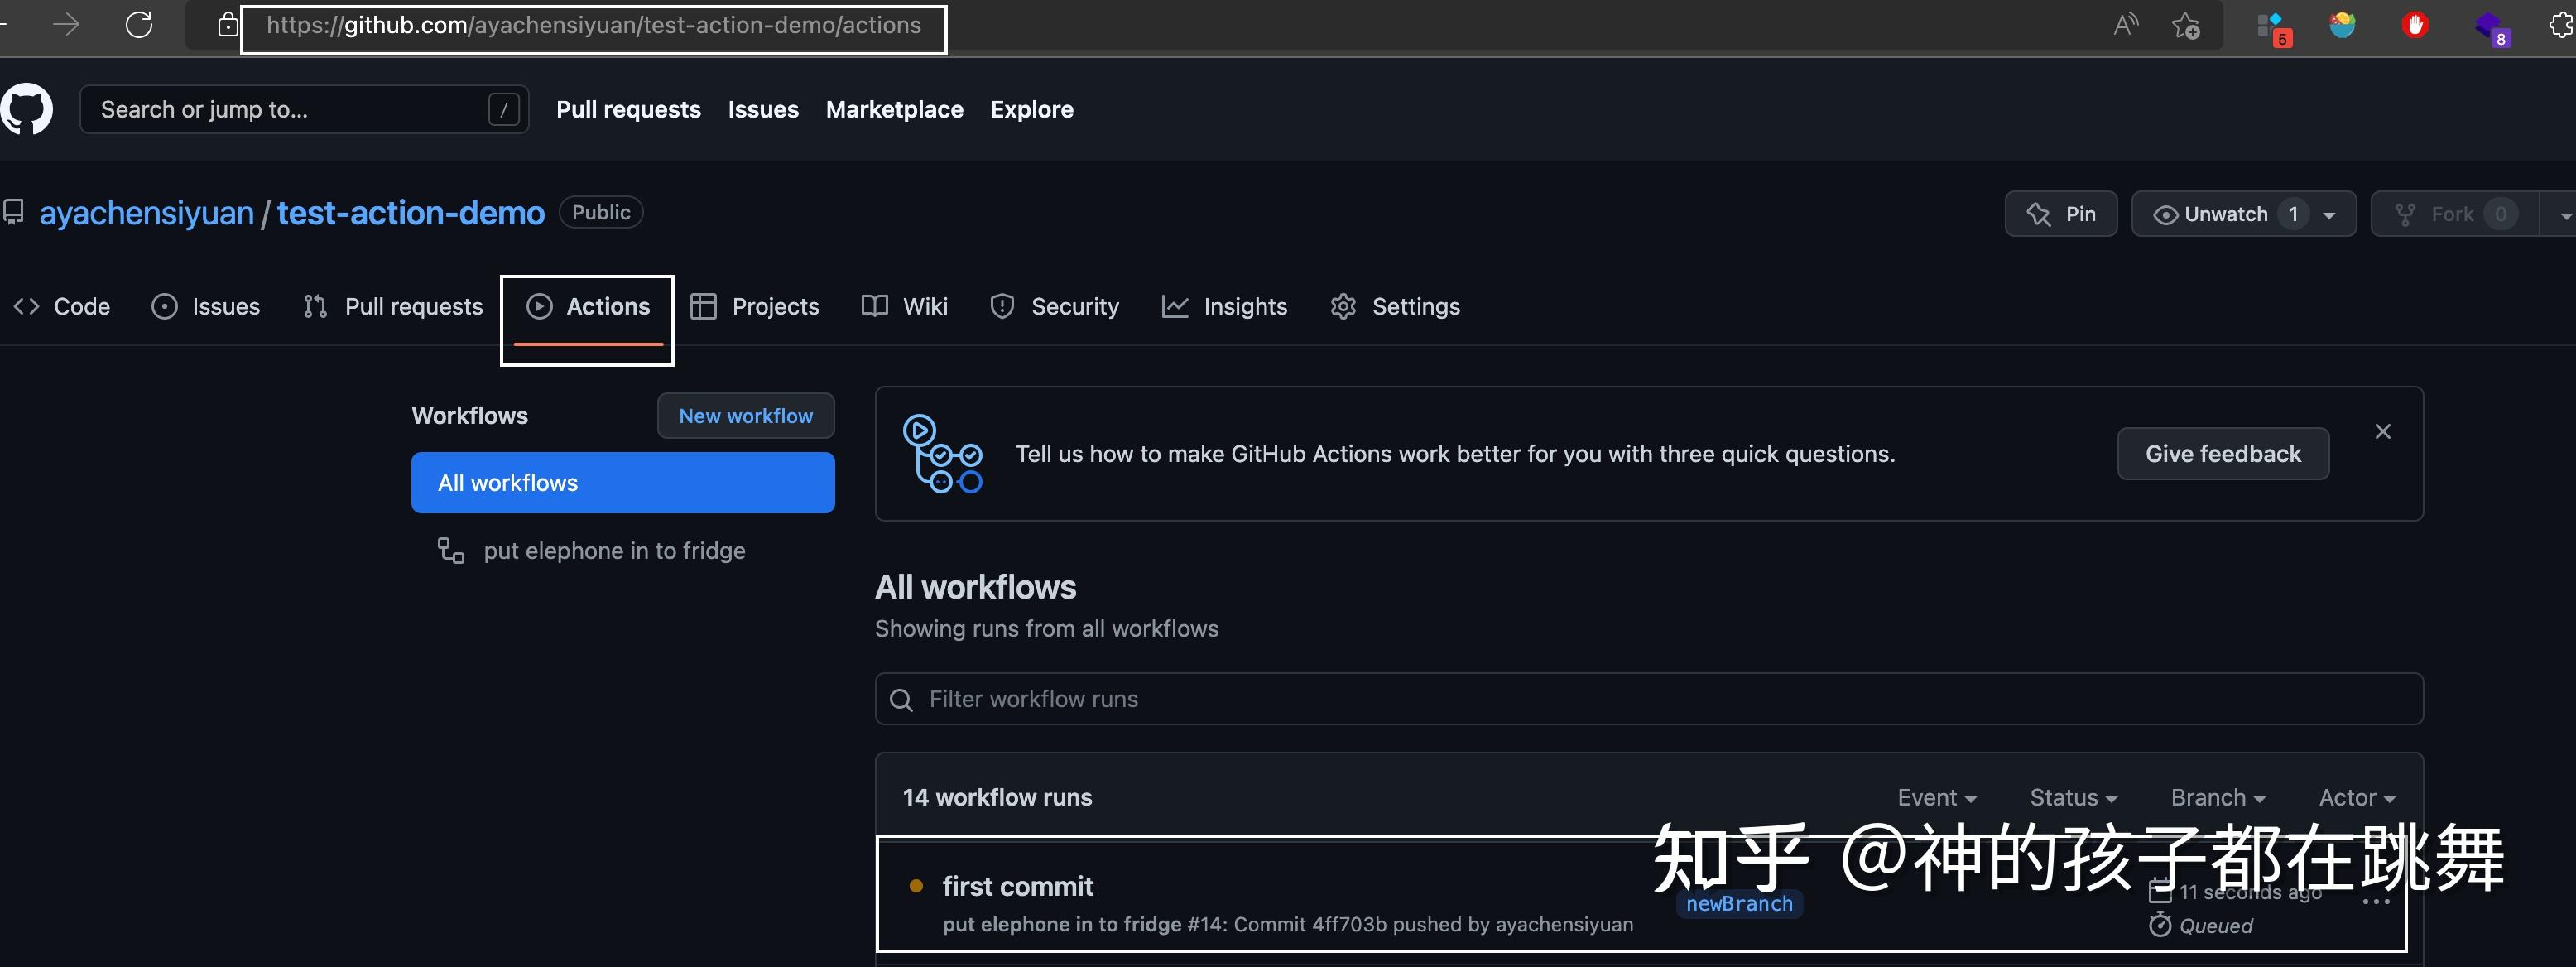Open the Event filter dropdown
This screenshot has height=967, width=2576.
(x=1936, y=797)
